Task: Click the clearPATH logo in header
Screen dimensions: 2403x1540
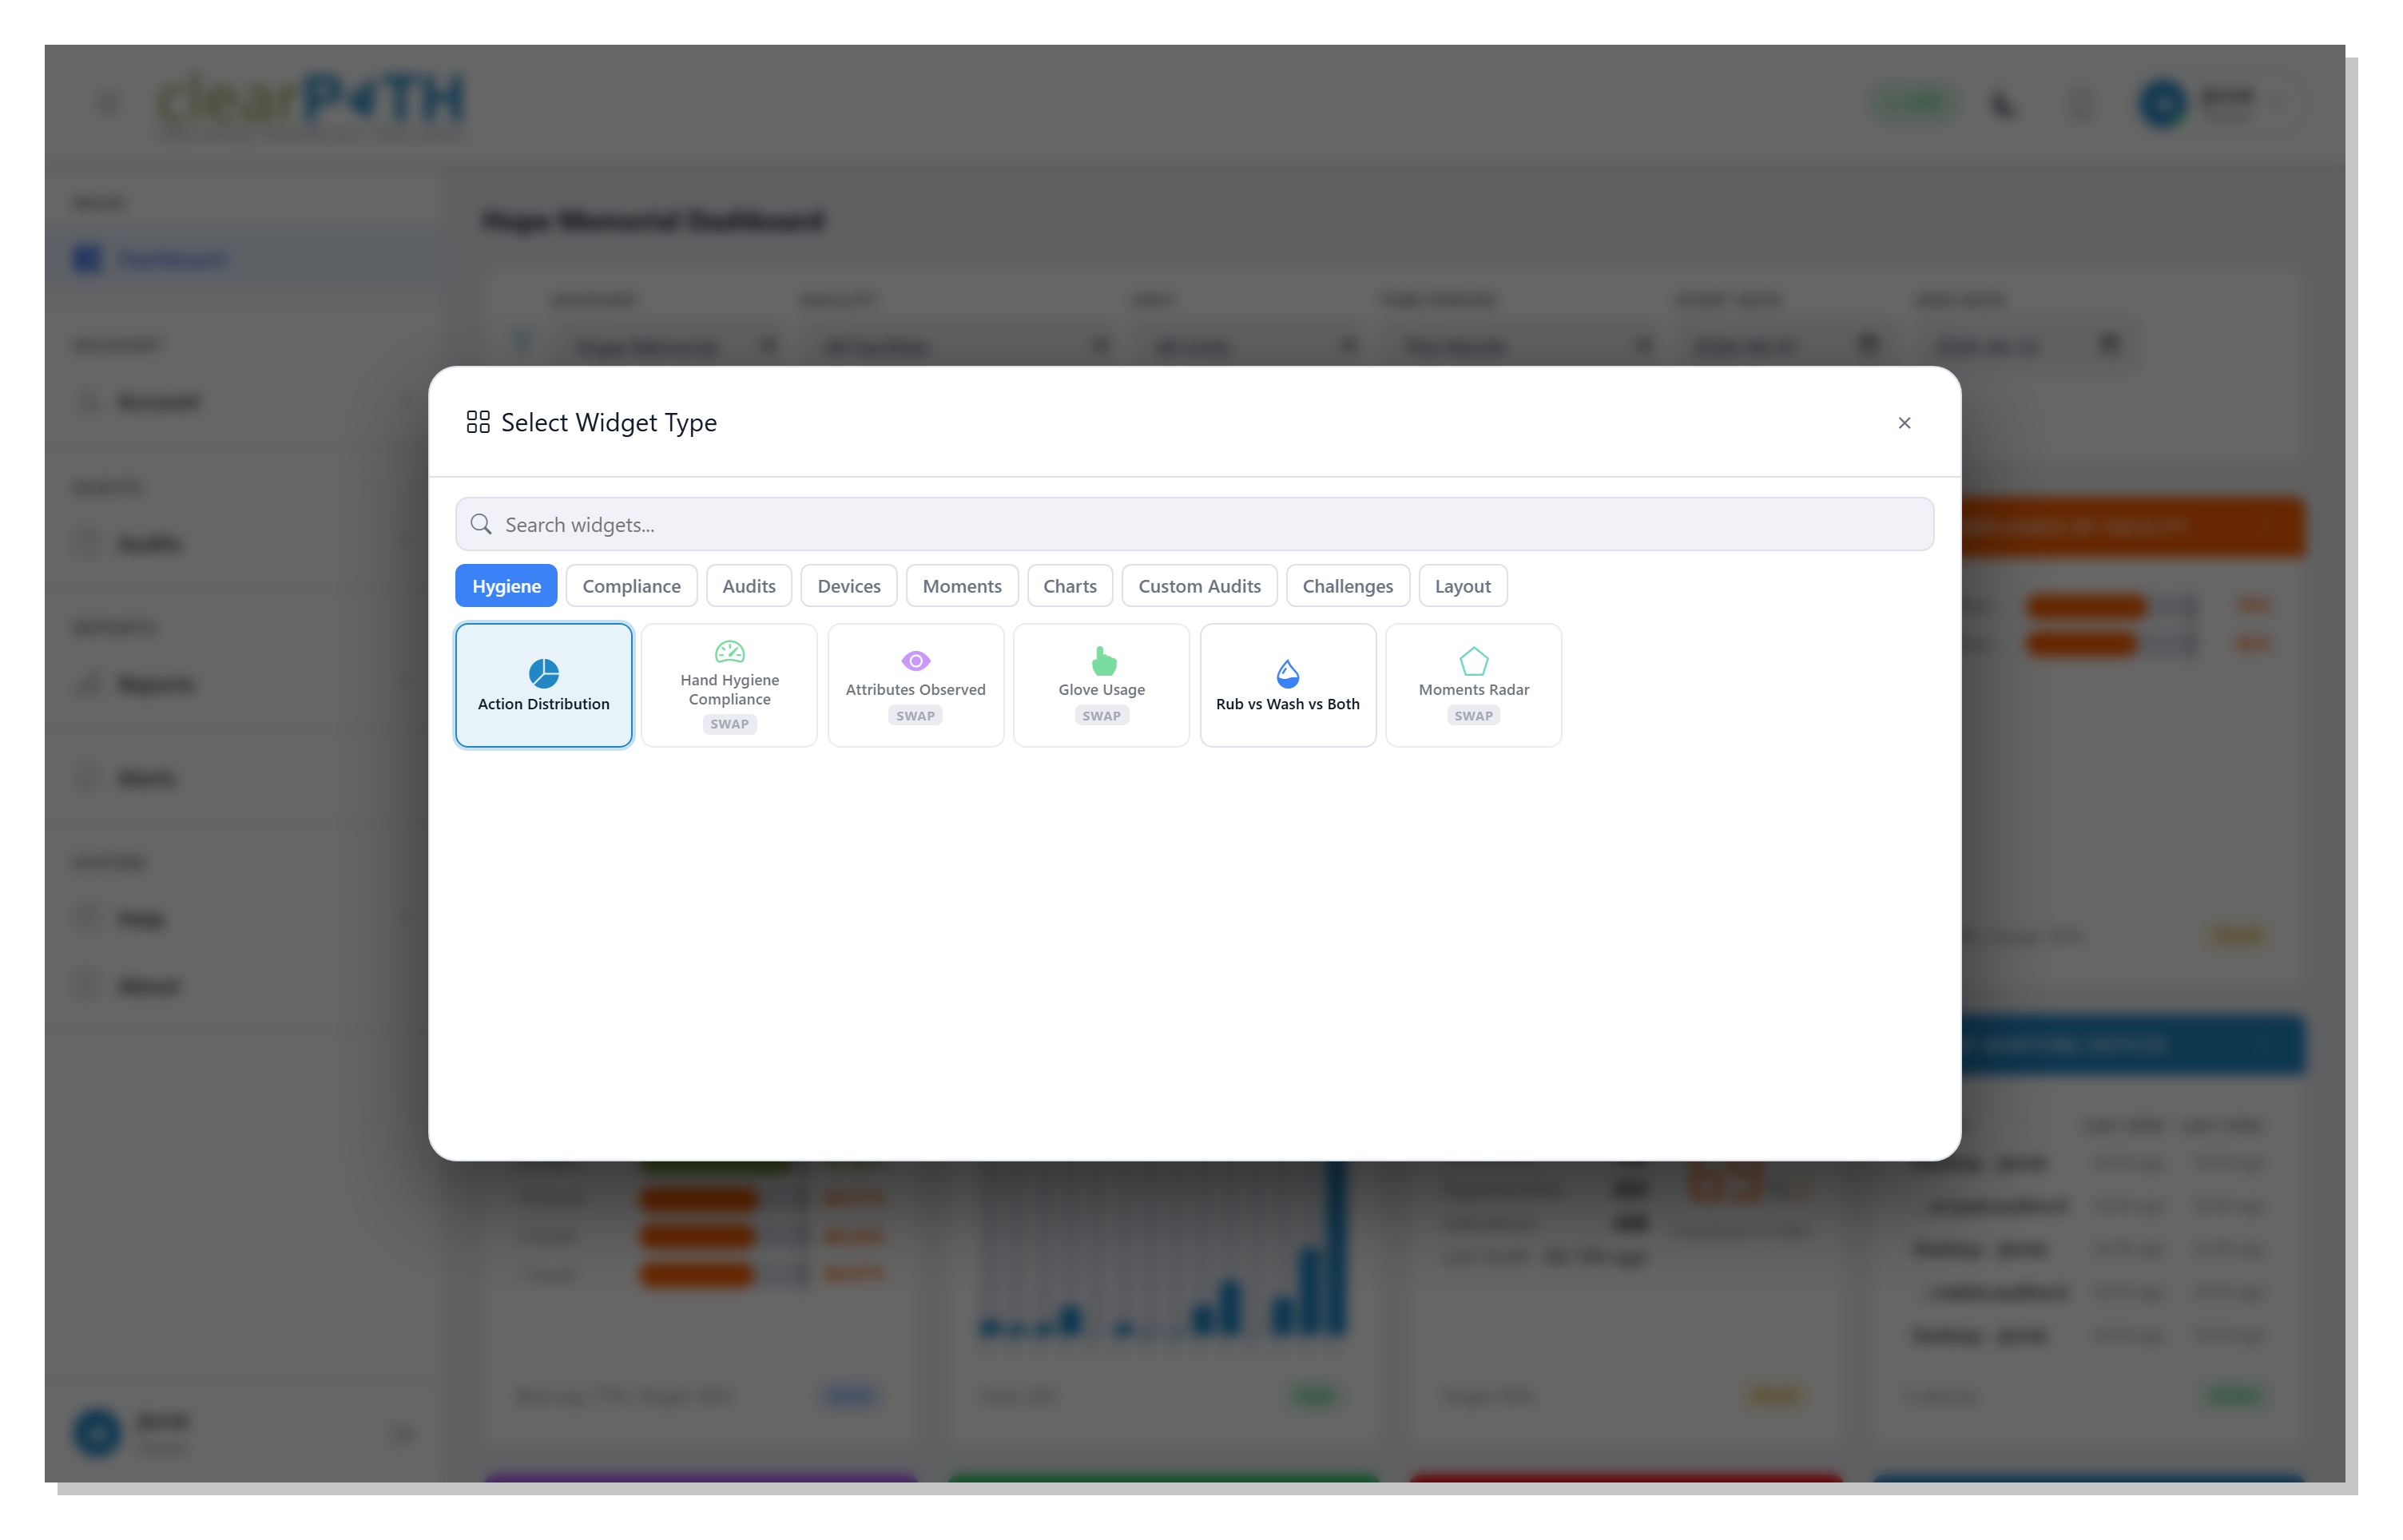Action: click(x=311, y=102)
